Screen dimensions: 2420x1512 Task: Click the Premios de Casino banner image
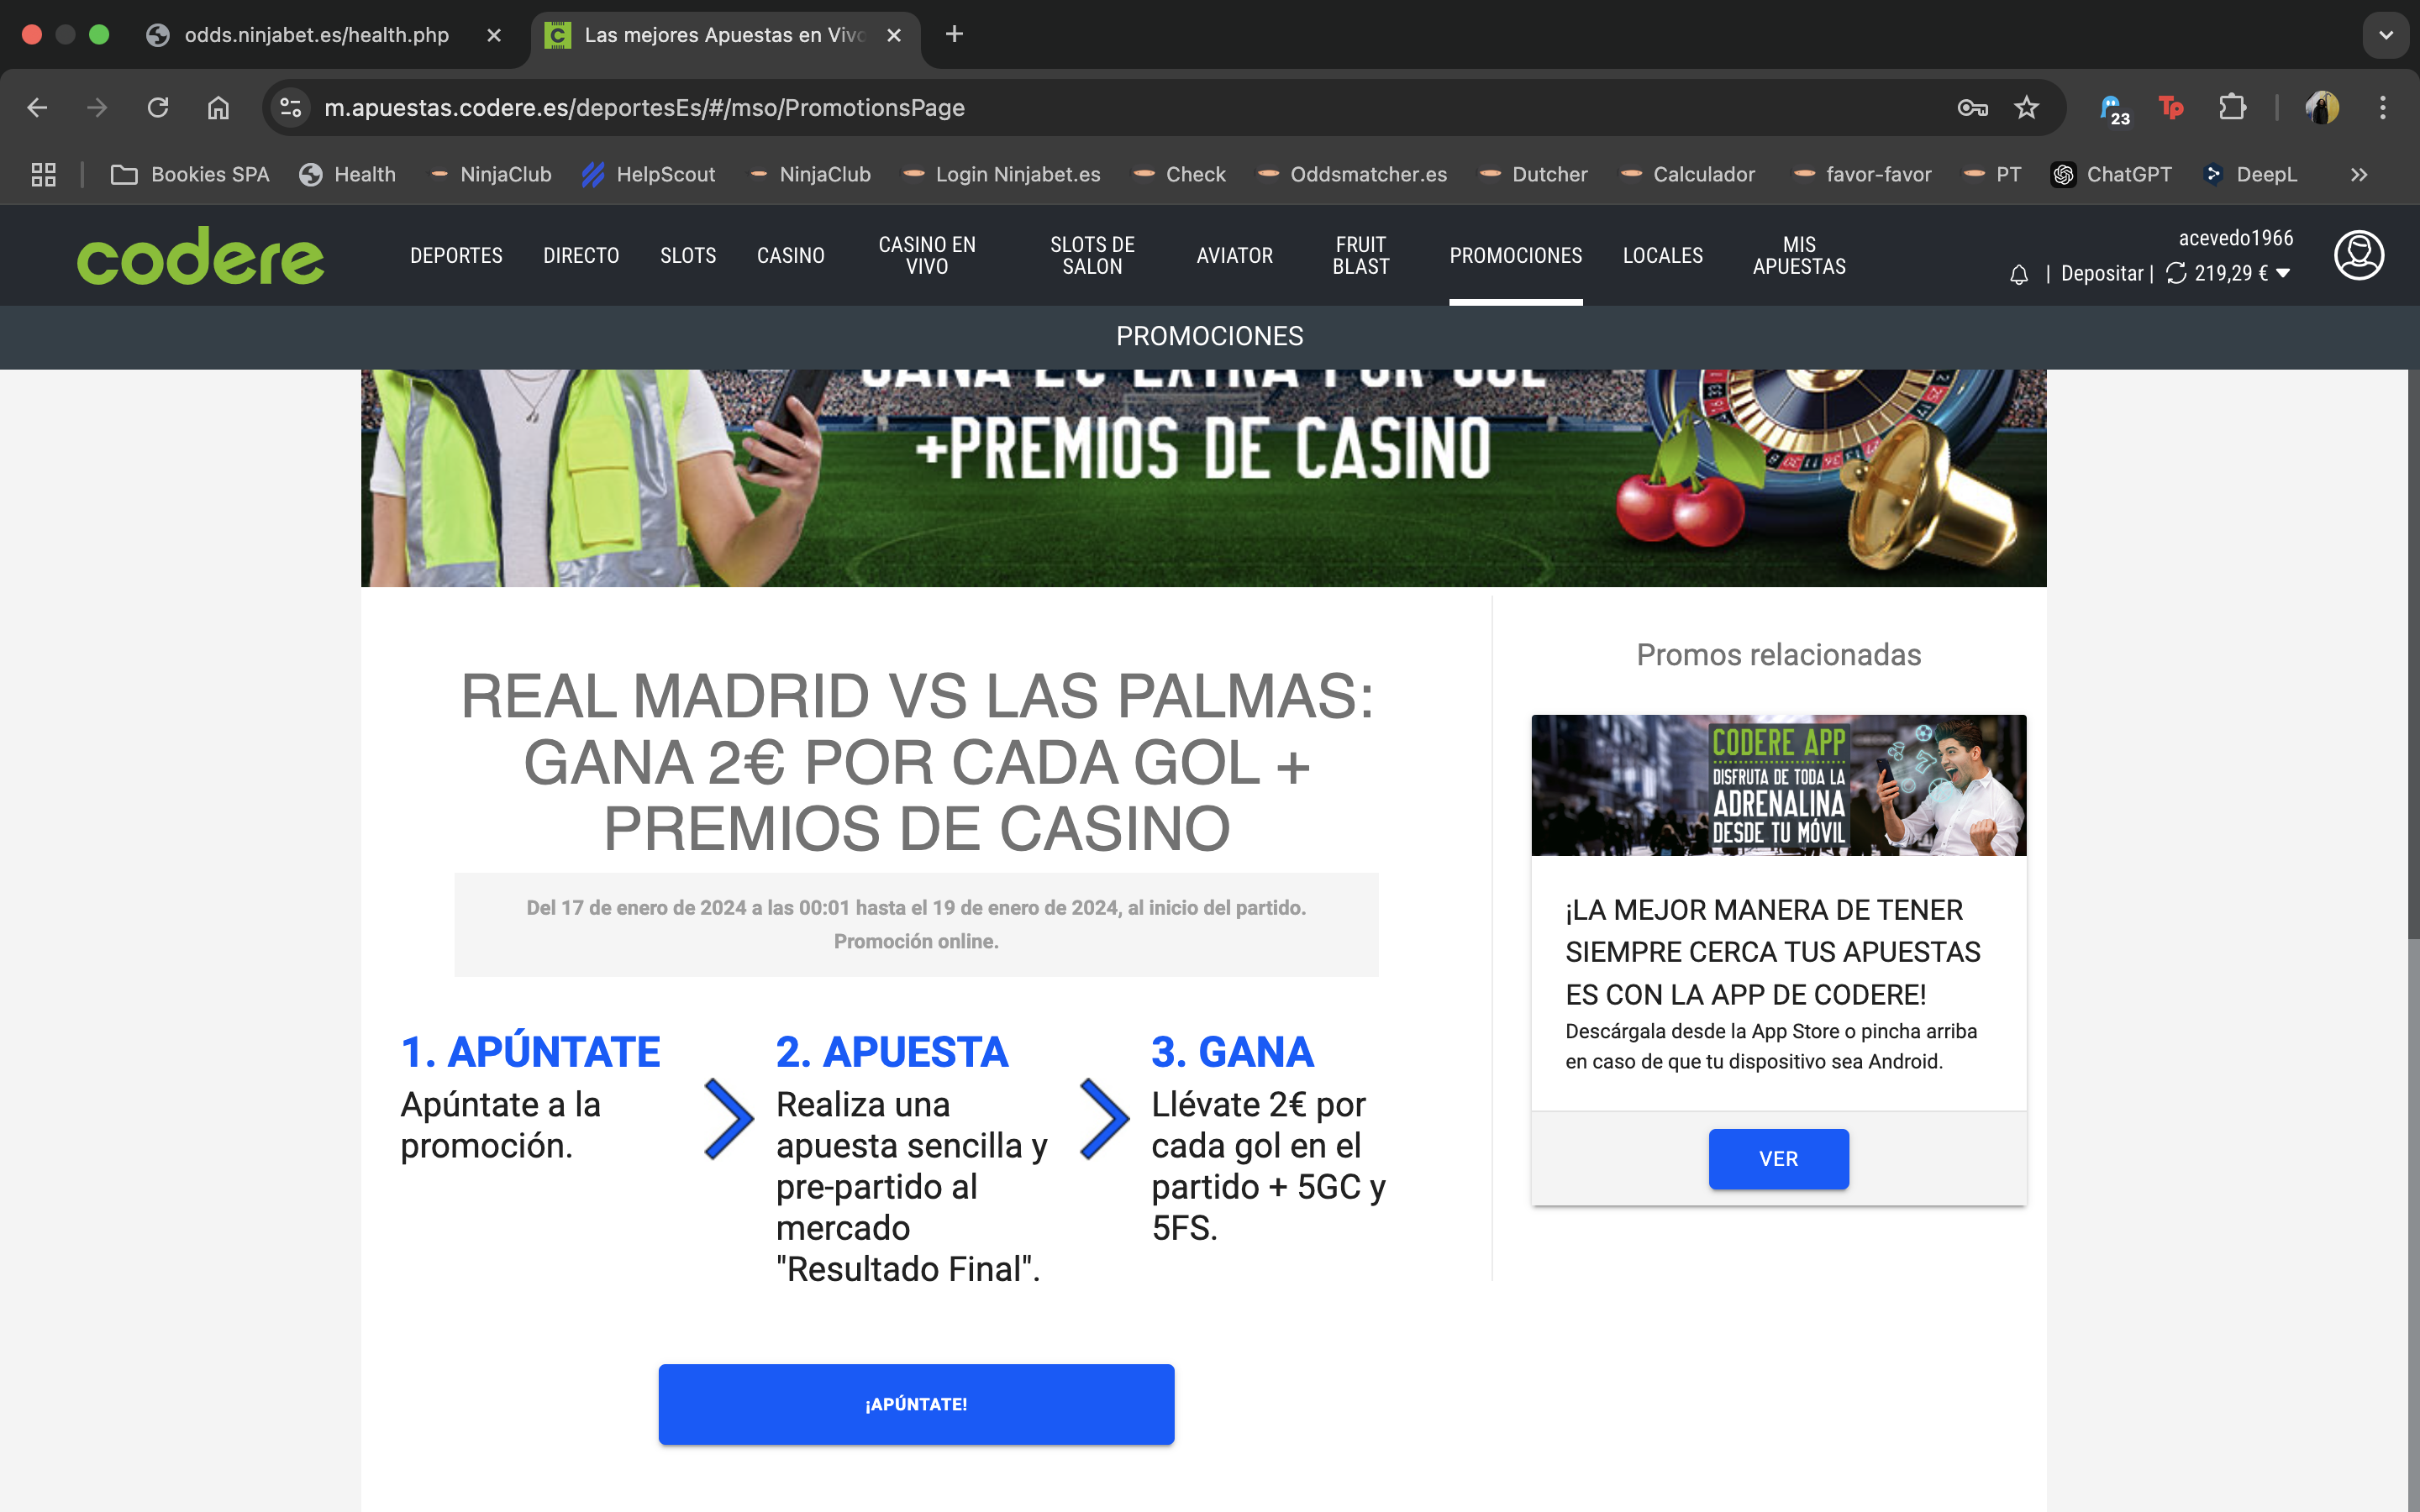point(1203,478)
